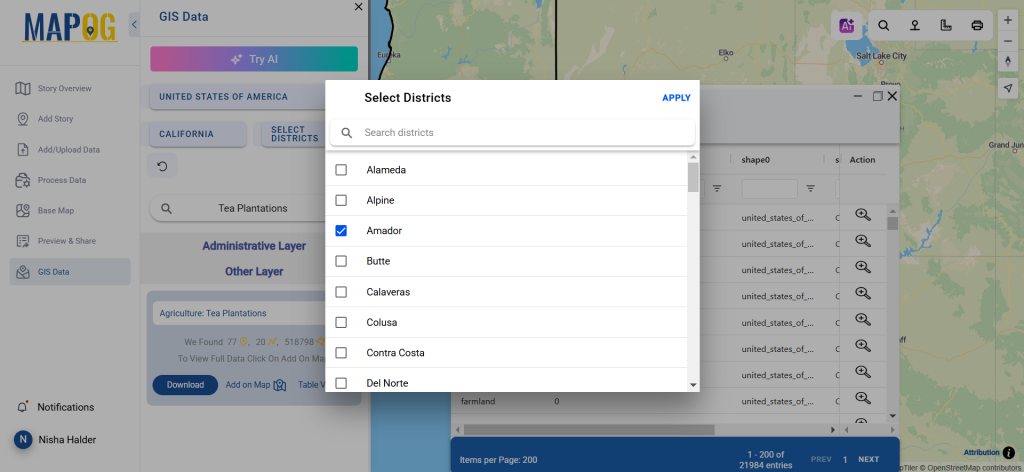Click the Download button
1024x472 pixels.
(x=185, y=385)
